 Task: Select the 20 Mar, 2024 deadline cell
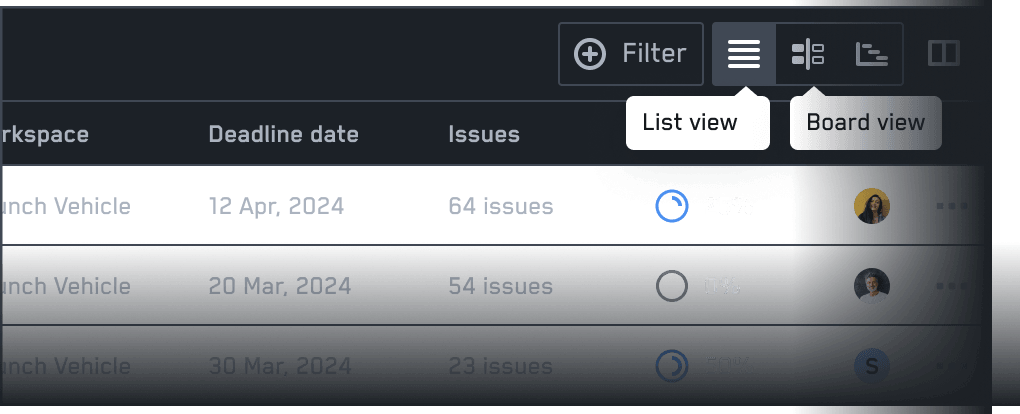point(280,286)
